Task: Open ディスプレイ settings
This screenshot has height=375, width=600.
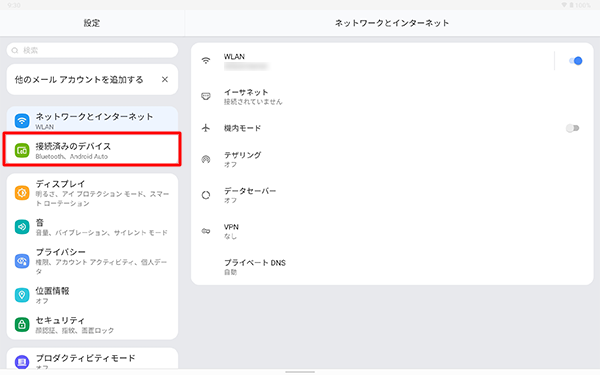Action: [x=92, y=192]
